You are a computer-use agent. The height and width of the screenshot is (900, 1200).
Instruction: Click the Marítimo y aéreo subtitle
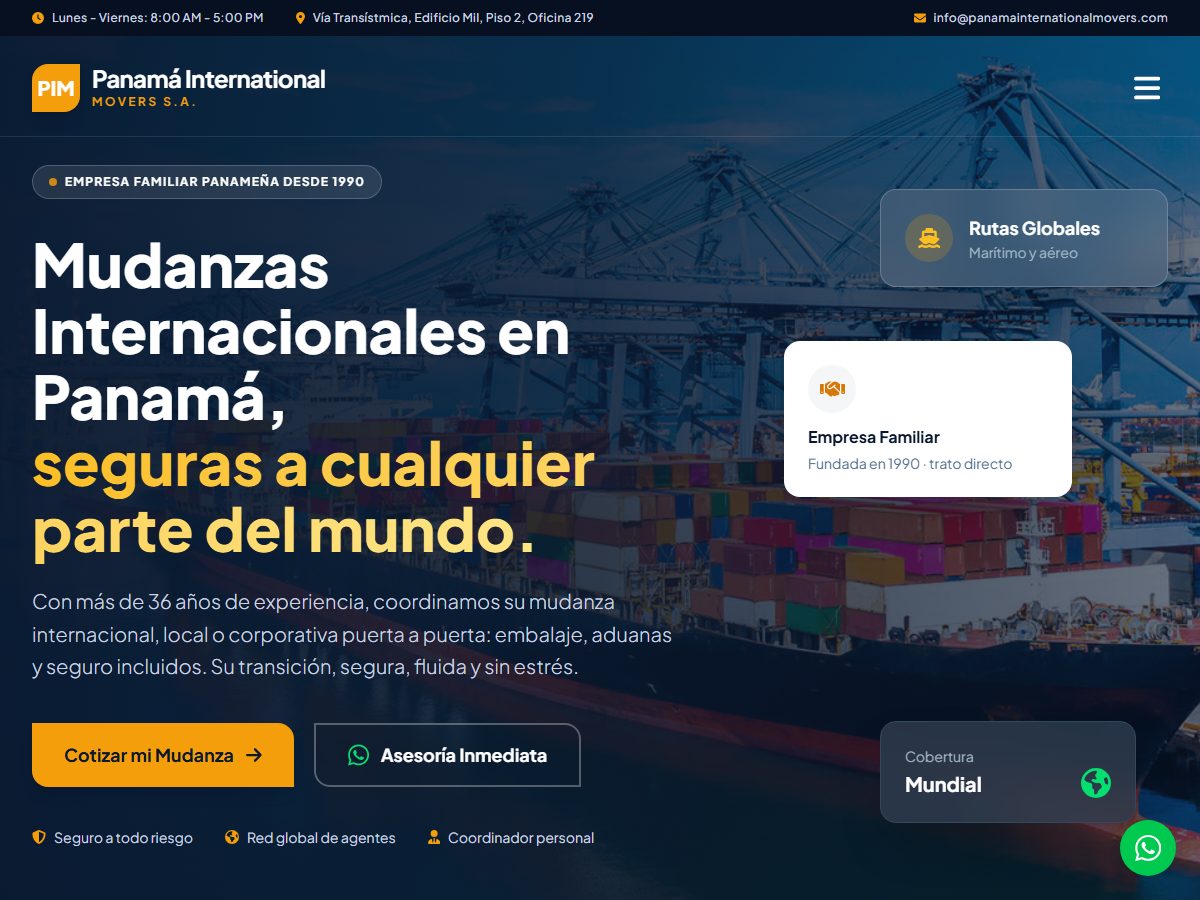tap(1023, 253)
